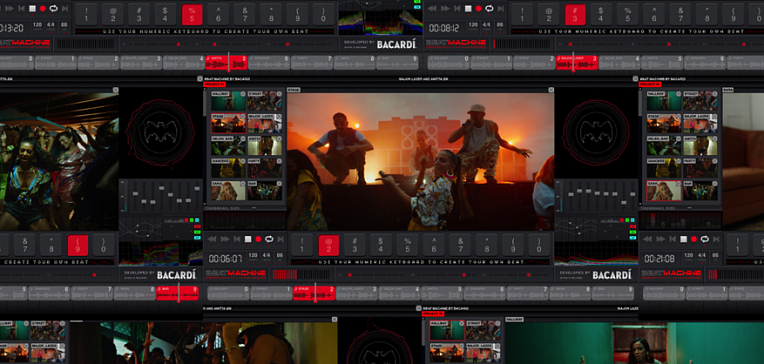Fast-forward playback in the 00:06:07 window
Image resolution: width=764 pixels, height=364 pixels.
coord(225,239)
